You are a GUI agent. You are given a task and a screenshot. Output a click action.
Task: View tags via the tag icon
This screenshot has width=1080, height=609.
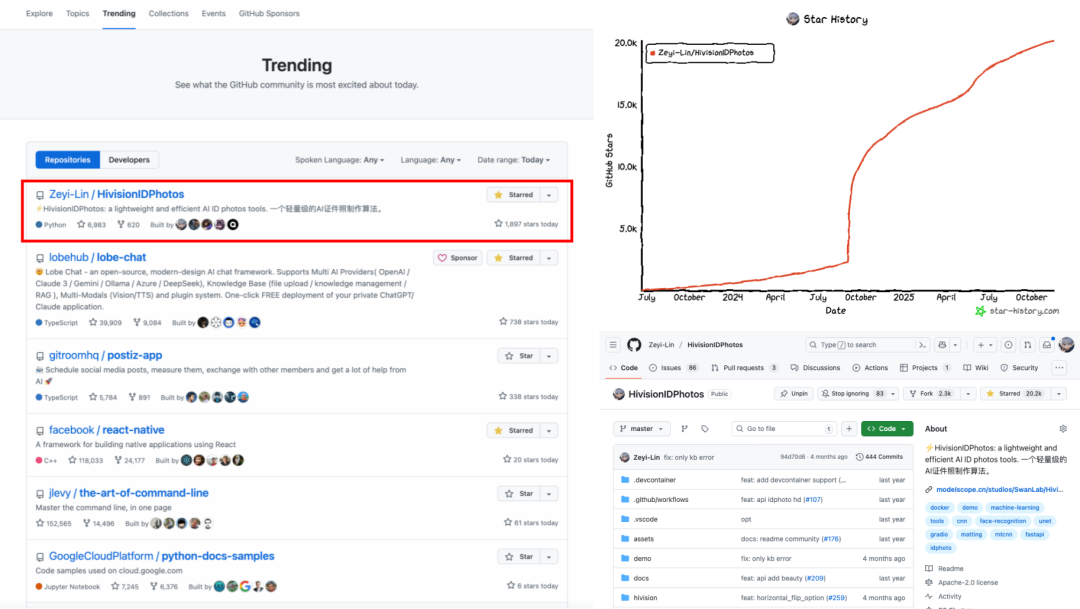pos(705,429)
